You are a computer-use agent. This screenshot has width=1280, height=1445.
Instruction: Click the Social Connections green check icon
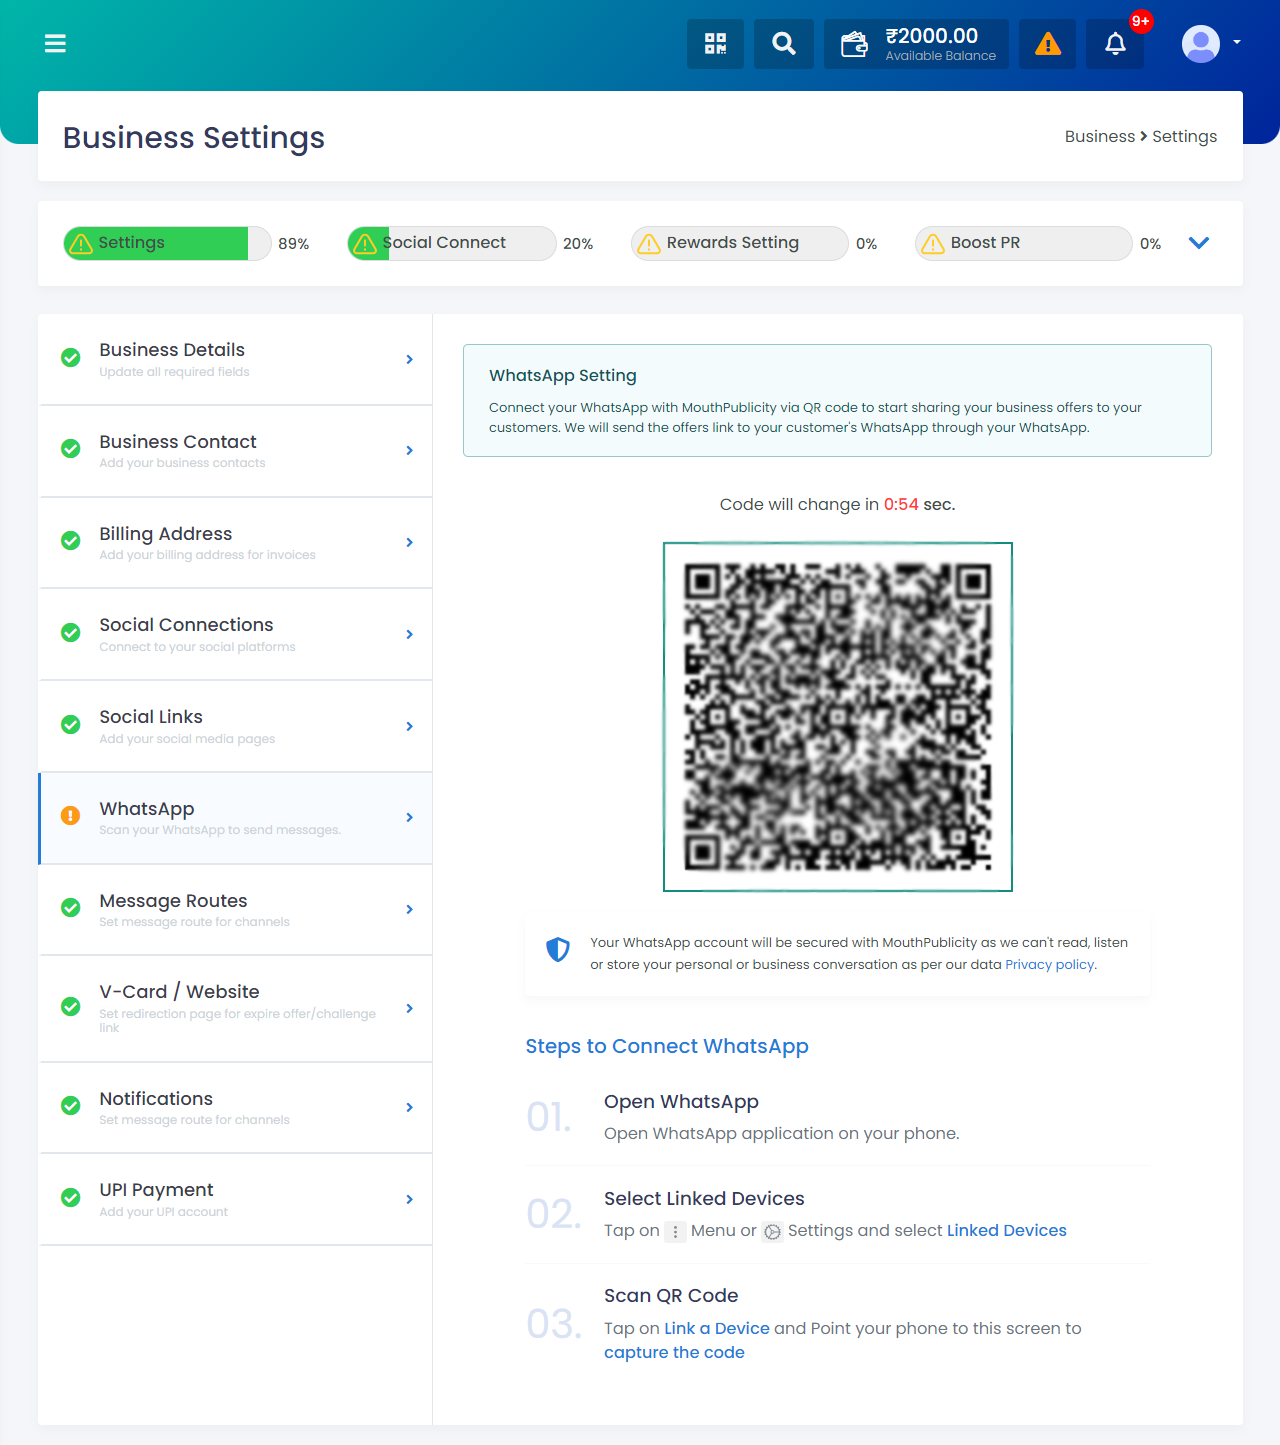coord(70,633)
